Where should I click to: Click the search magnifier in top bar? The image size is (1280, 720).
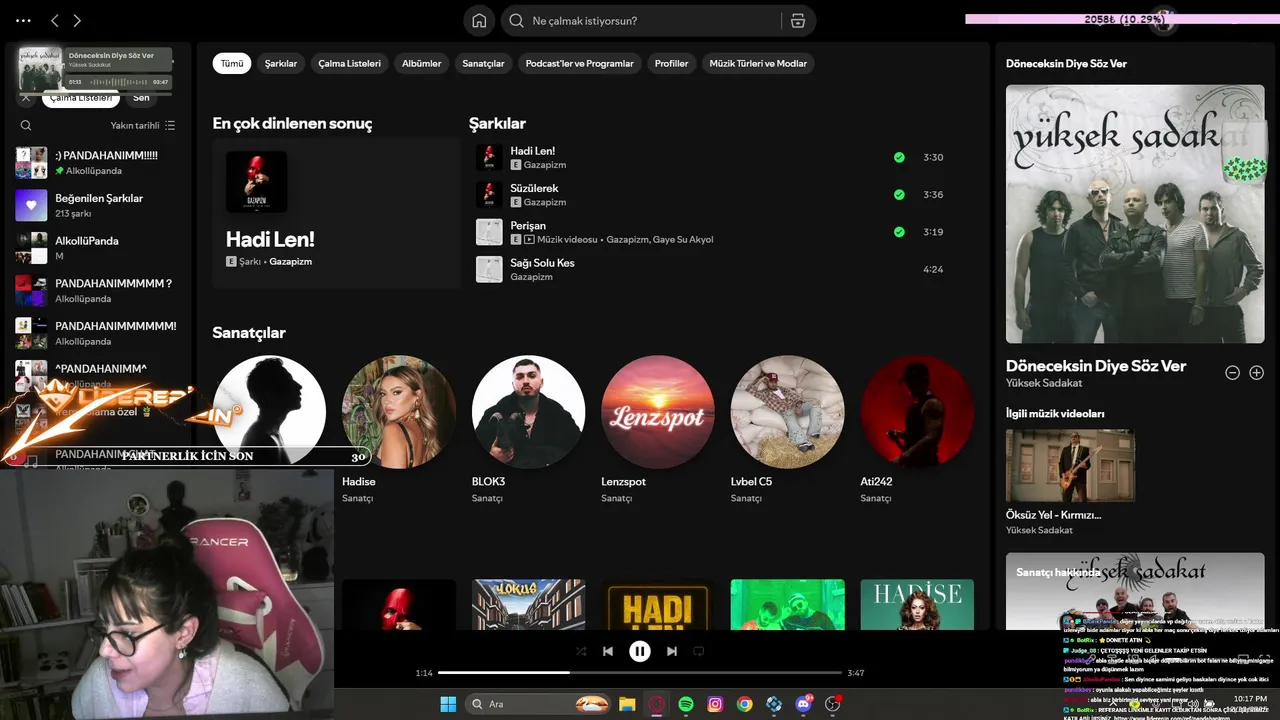point(516,21)
